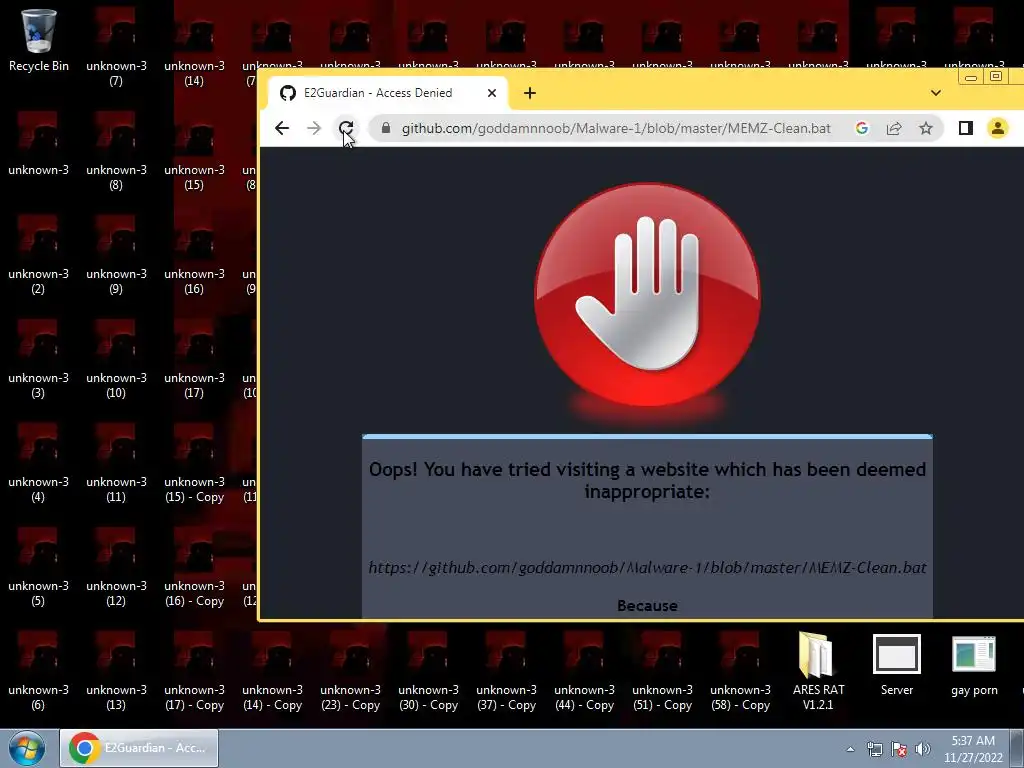Image resolution: width=1024 pixels, height=768 pixels.
Task: Select the unknown-3 (15) desktop file
Action: [x=194, y=152]
